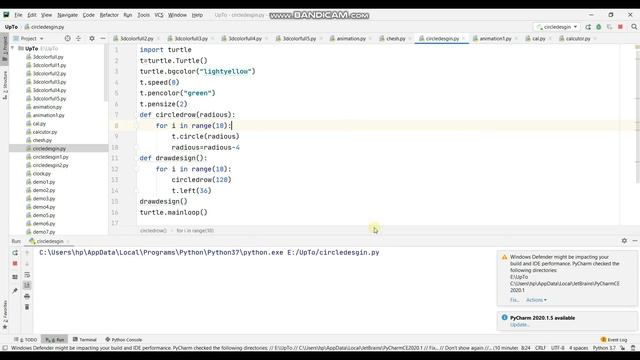Open the VCS menu
The height and width of the screenshot is (360, 640).
coord(159,15)
